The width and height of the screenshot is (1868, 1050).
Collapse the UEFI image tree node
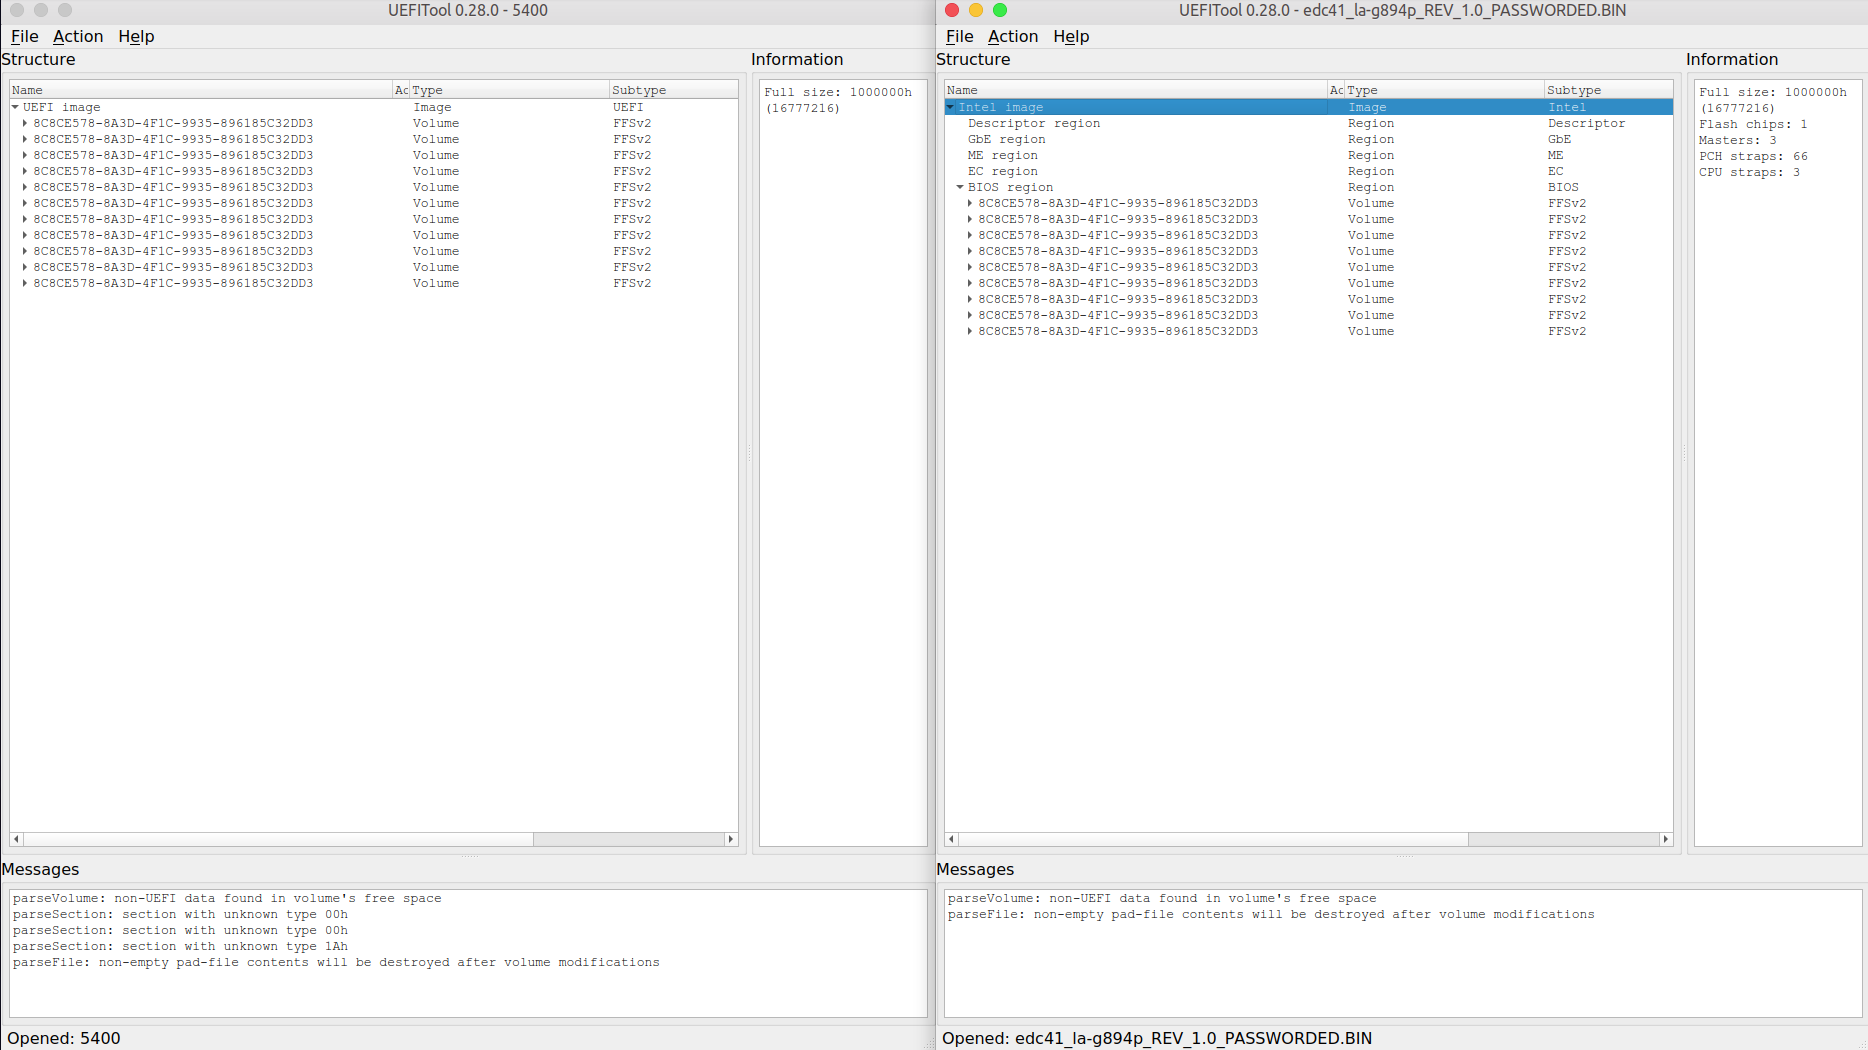coord(15,107)
